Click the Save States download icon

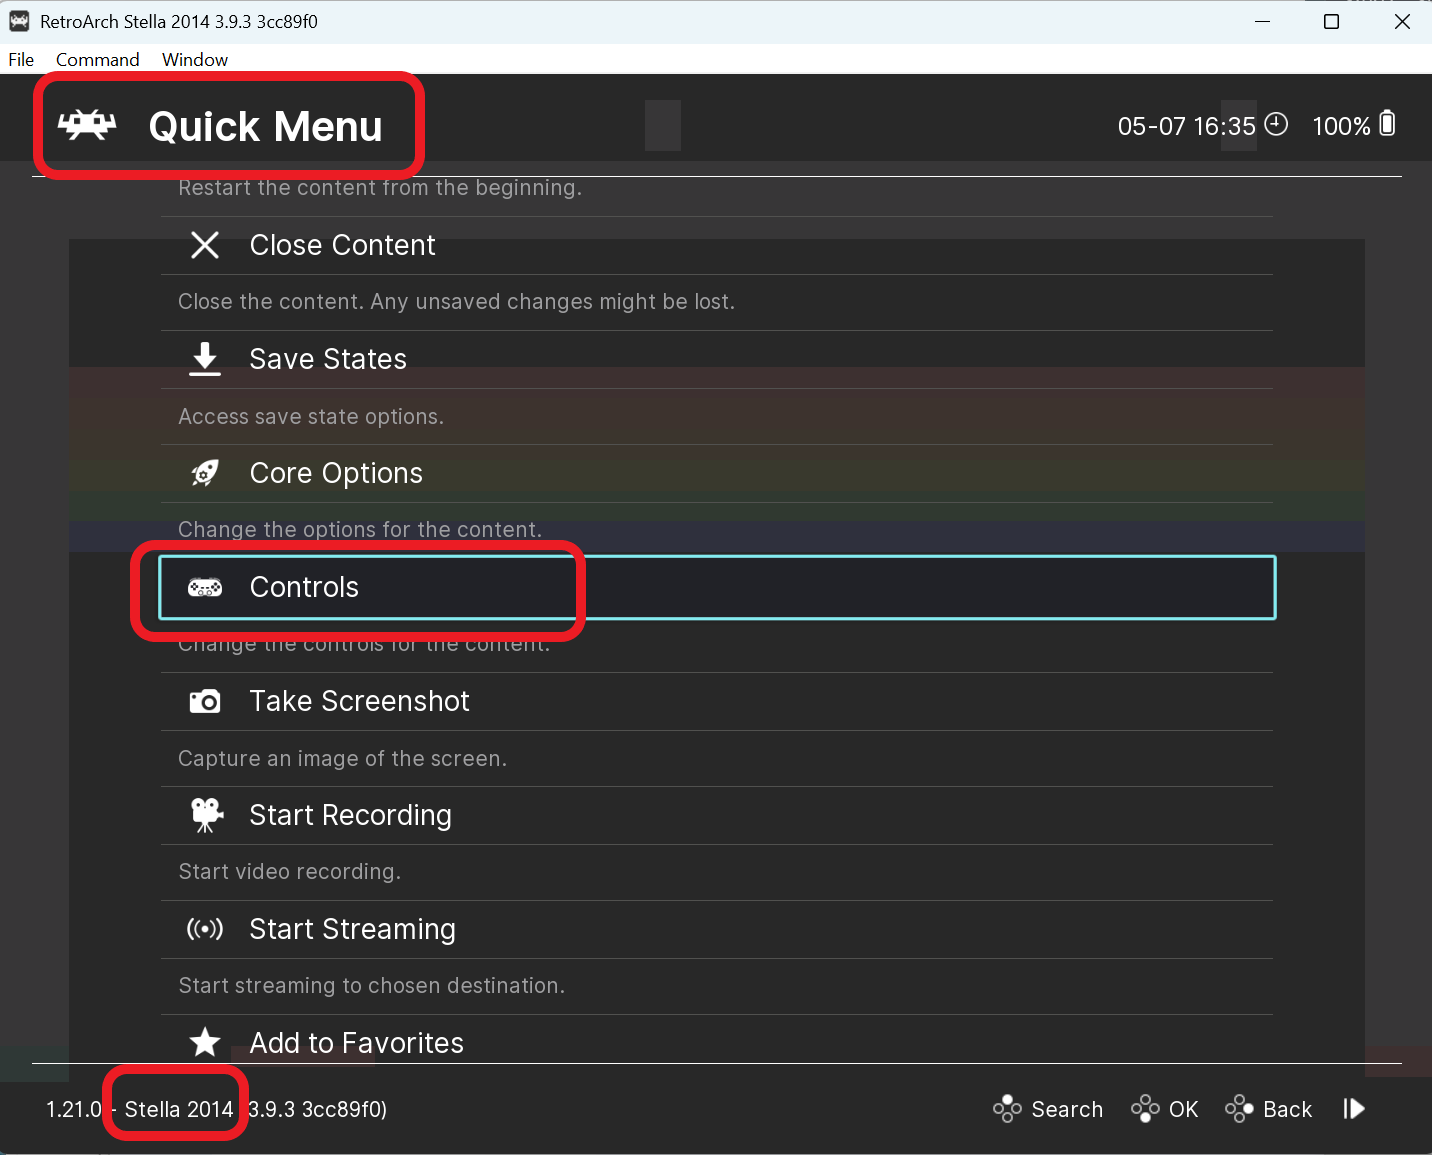pos(205,359)
